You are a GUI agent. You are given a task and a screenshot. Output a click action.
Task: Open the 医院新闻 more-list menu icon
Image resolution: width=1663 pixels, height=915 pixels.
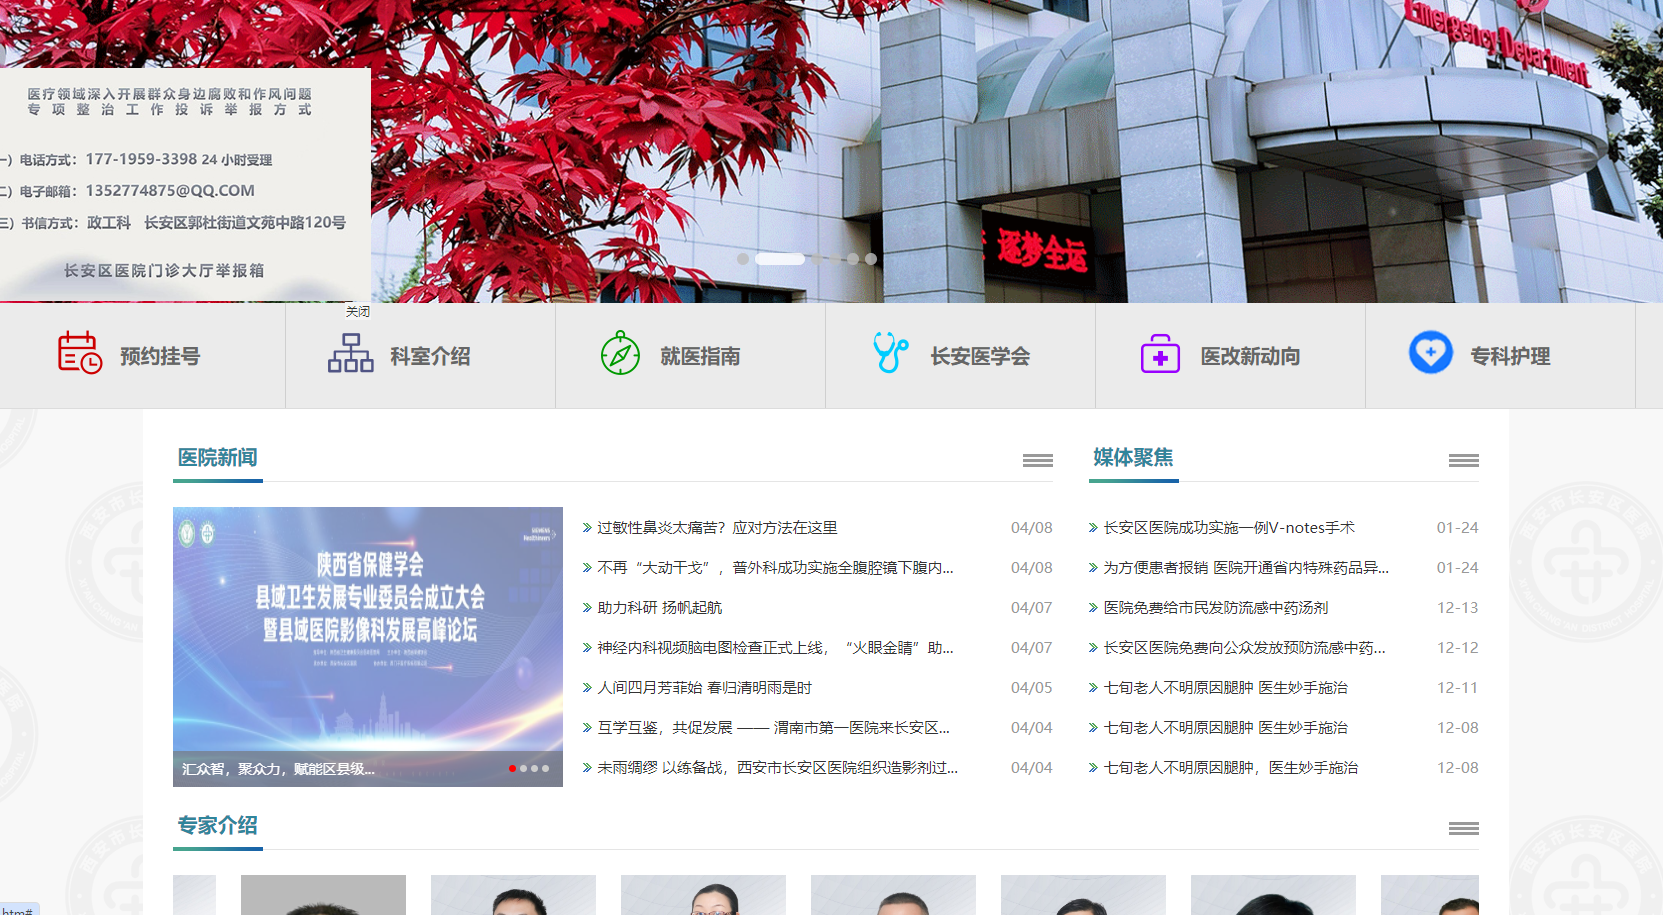[x=1037, y=460]
